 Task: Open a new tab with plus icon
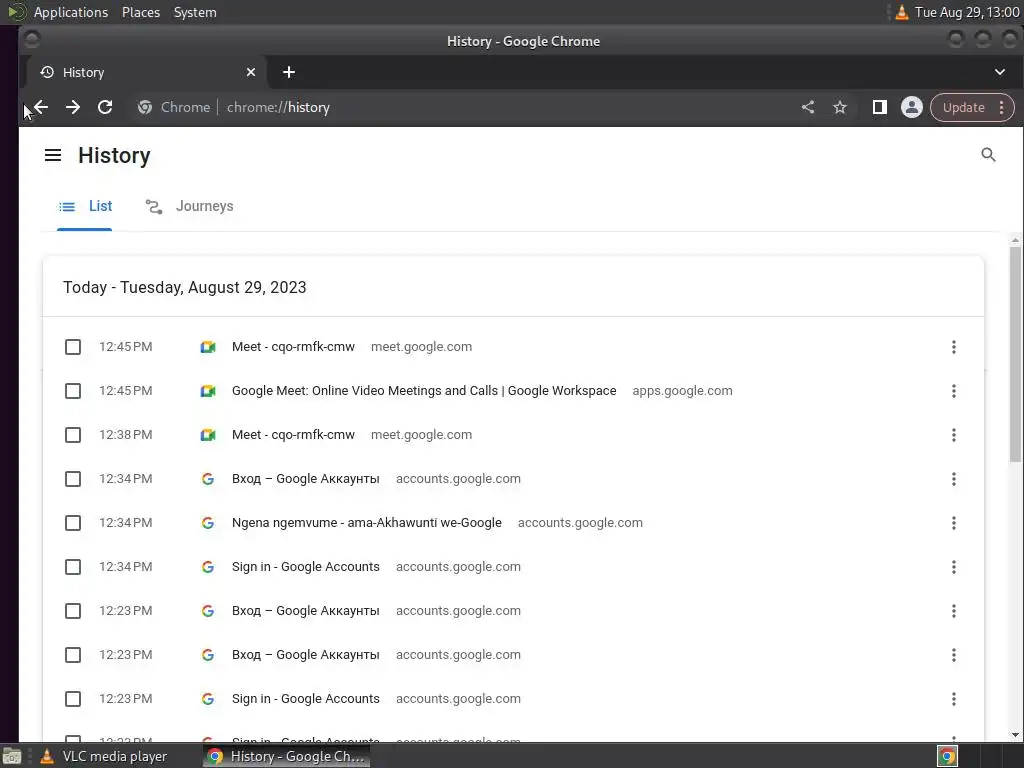pos(289,72)
